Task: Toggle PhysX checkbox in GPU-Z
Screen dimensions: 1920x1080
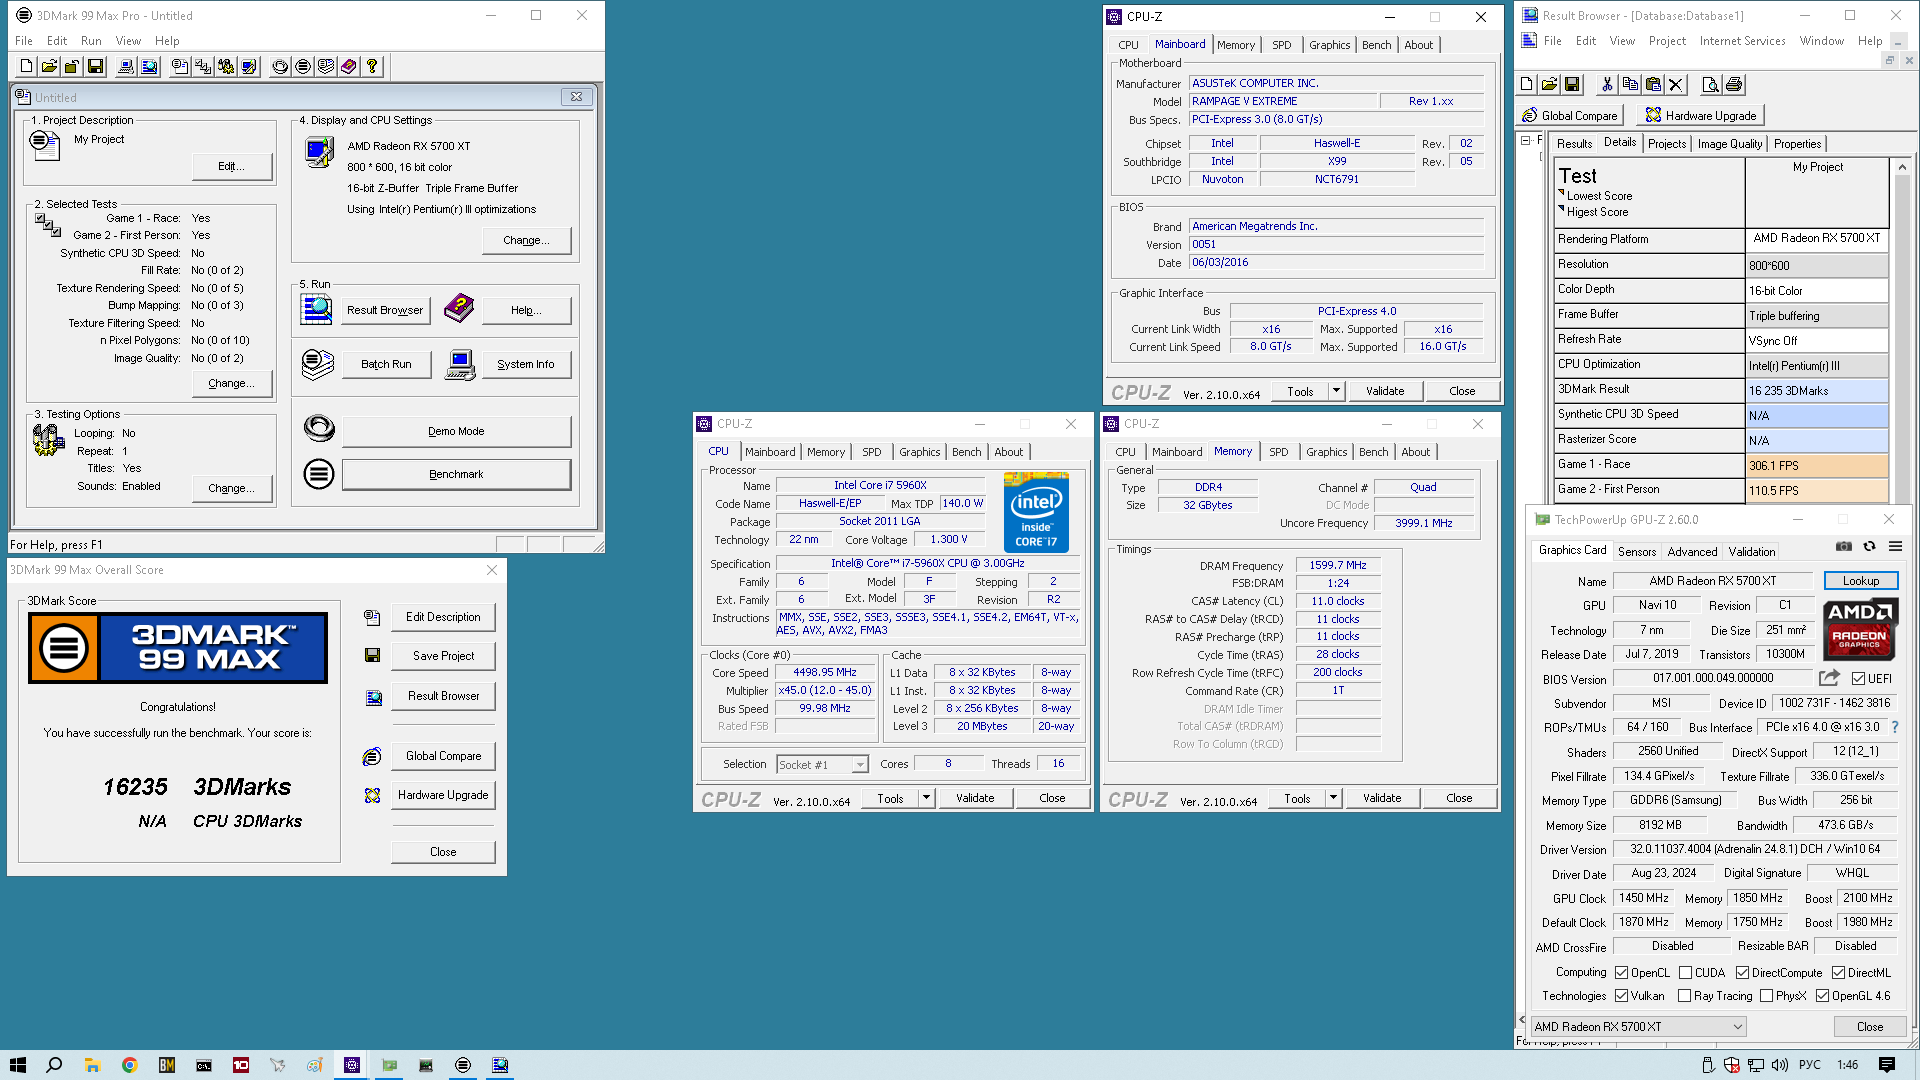Action: 1767,996
